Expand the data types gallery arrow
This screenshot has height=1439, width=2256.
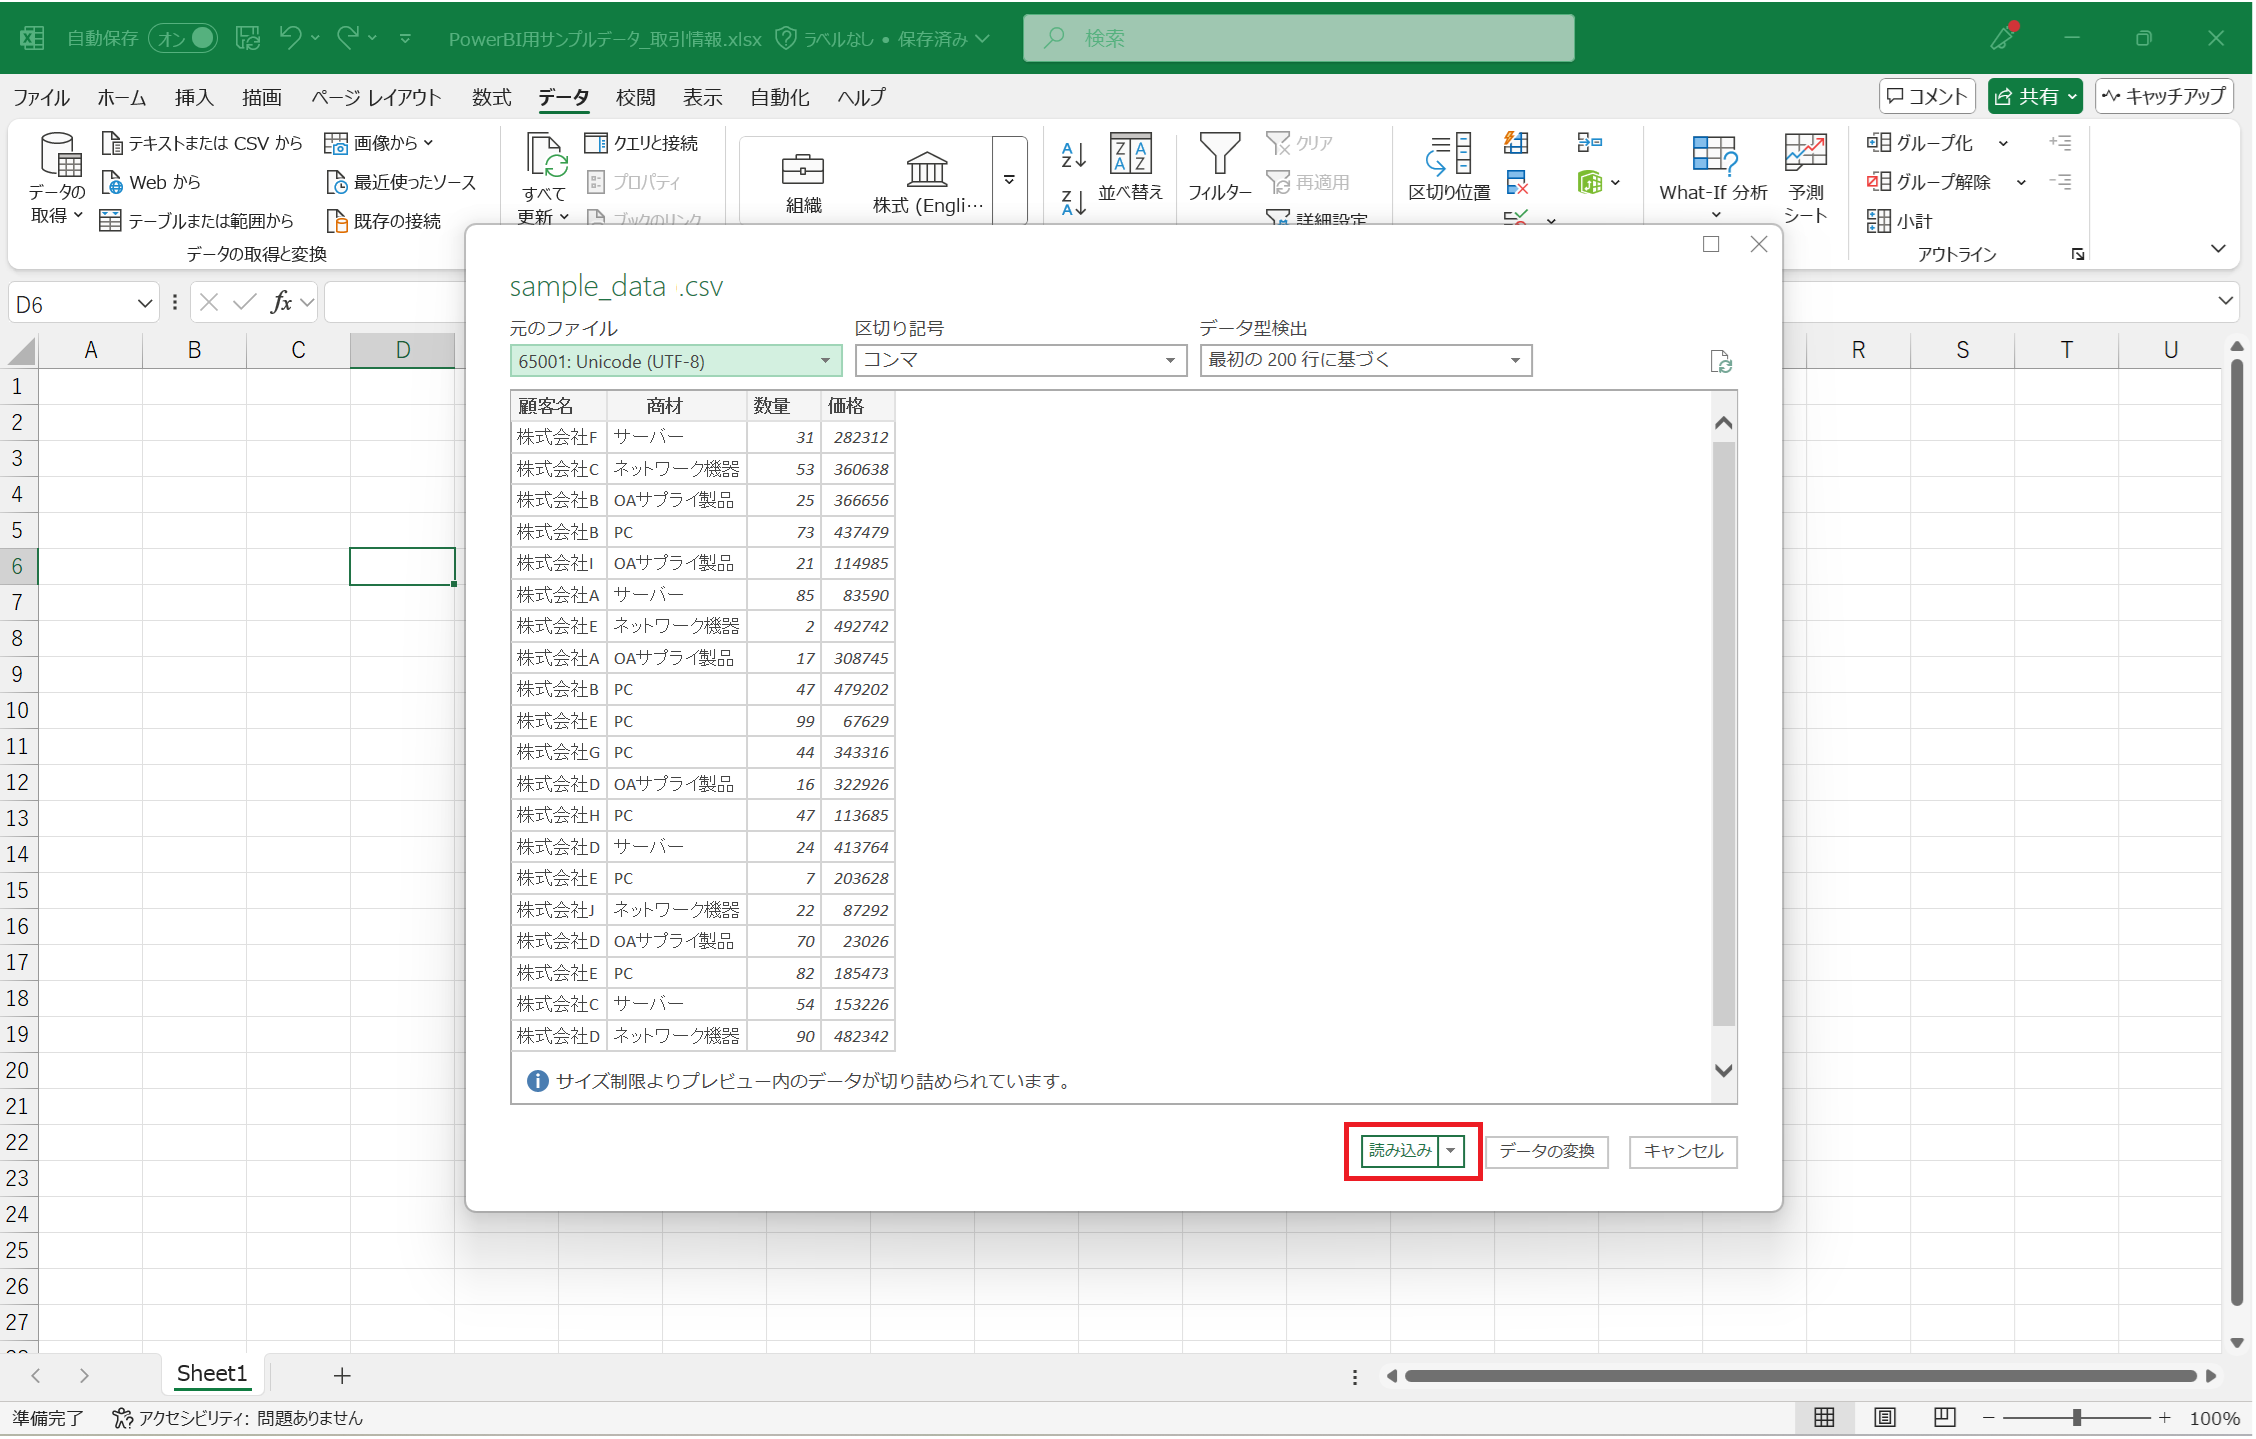pyautogui.click(x=1009, y=180)
